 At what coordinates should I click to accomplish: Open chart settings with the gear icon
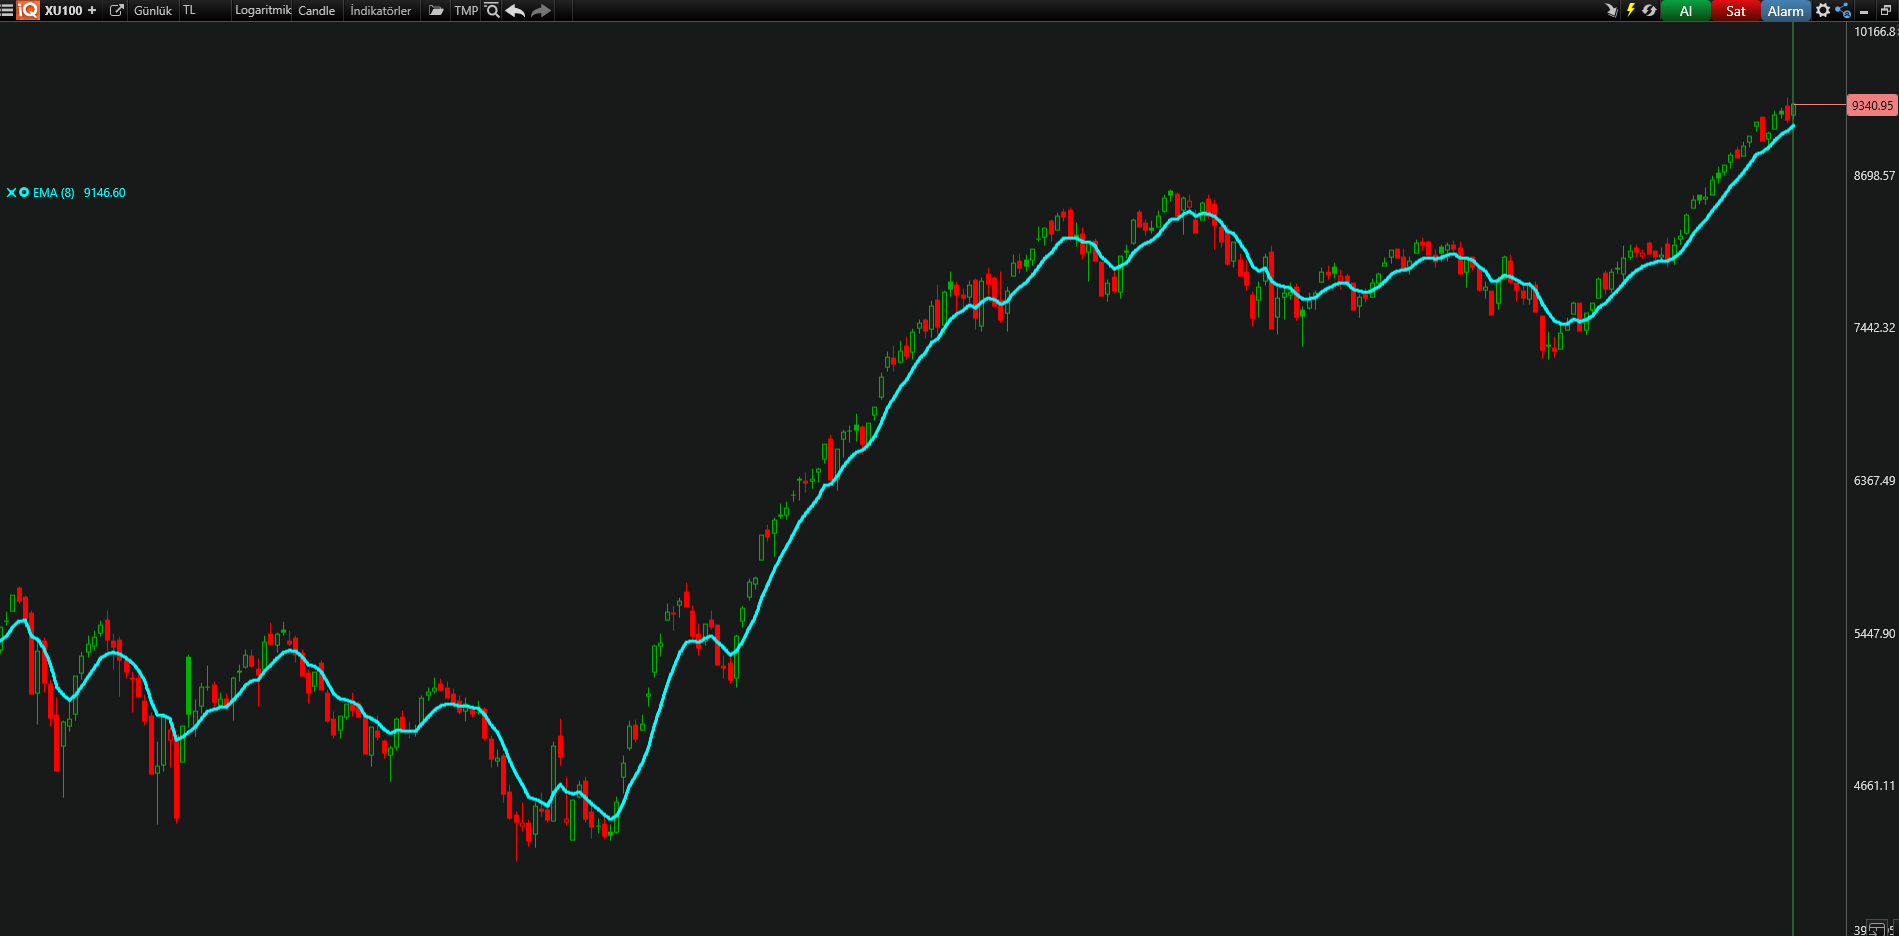click(1823, 10)
